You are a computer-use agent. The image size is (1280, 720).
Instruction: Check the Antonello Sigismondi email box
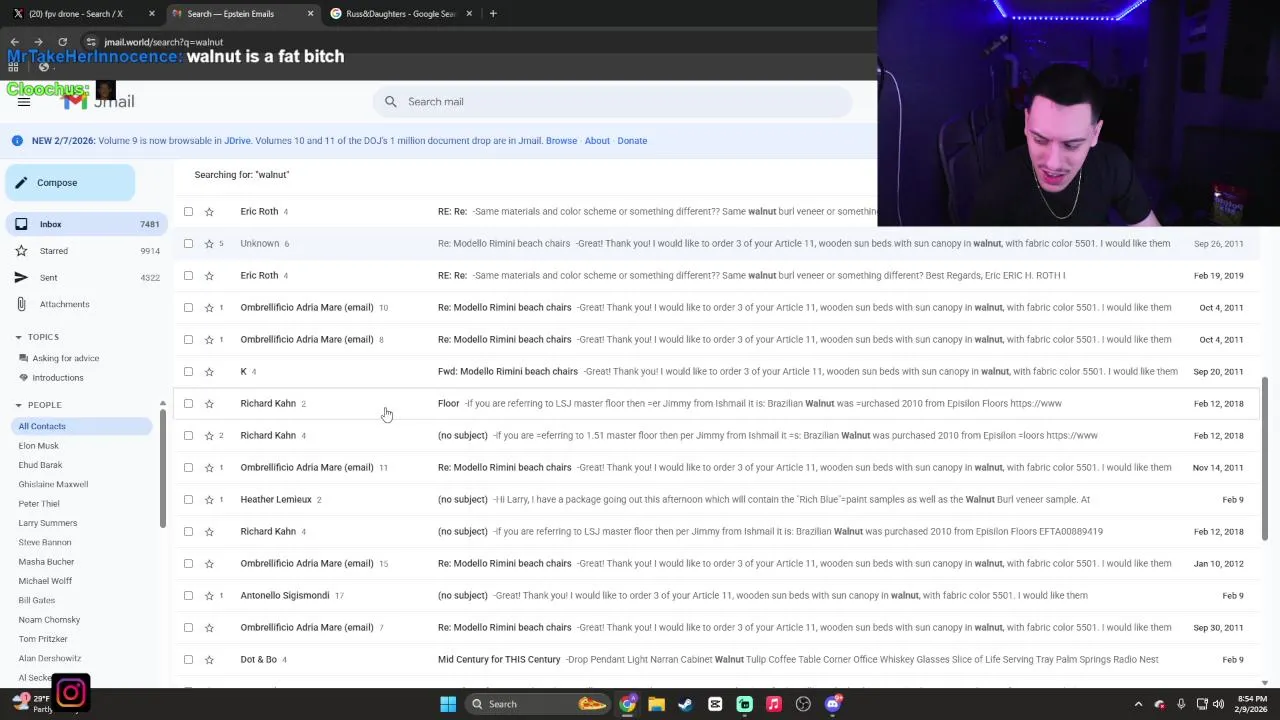coord(188,595)
